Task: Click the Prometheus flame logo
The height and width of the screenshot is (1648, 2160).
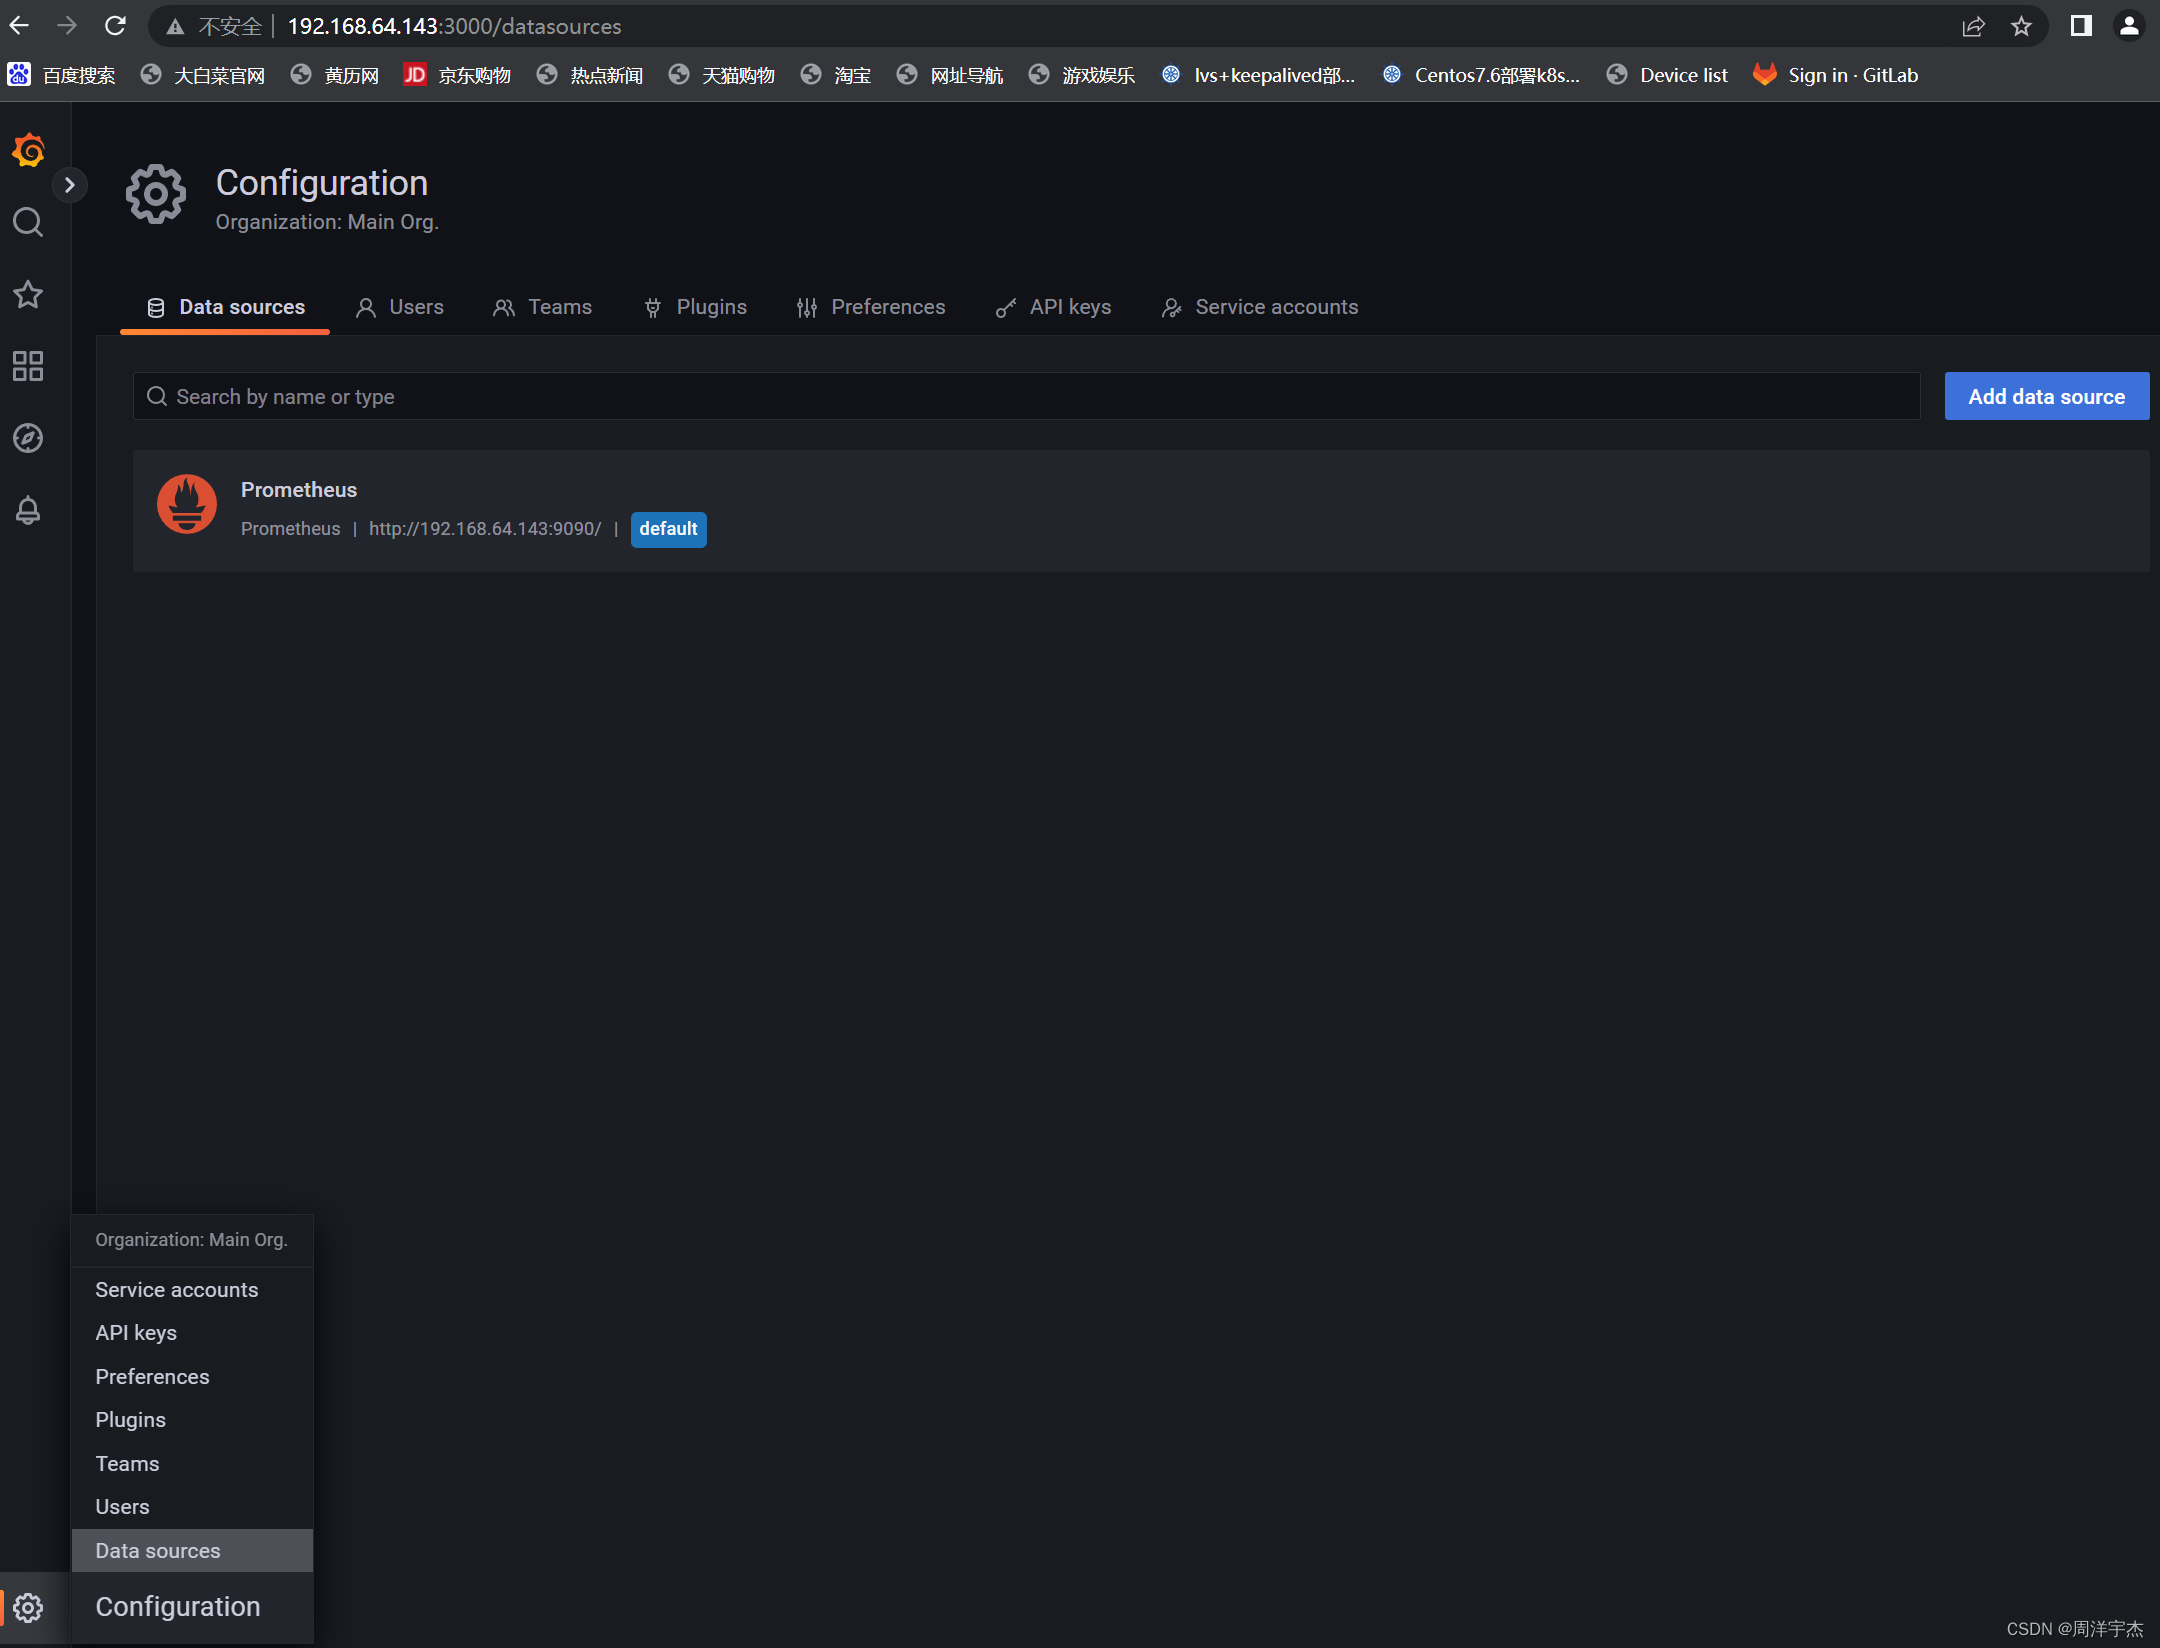Action: [x=187, y=504]
